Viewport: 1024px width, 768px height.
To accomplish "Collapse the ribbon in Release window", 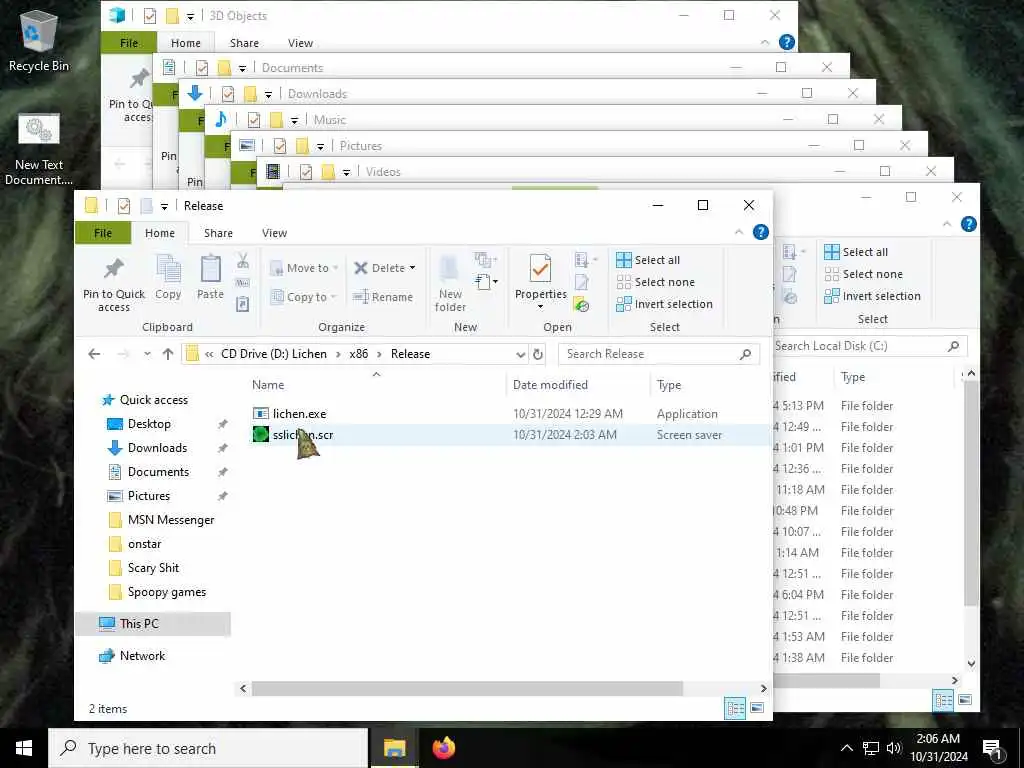I will (739, 232).
